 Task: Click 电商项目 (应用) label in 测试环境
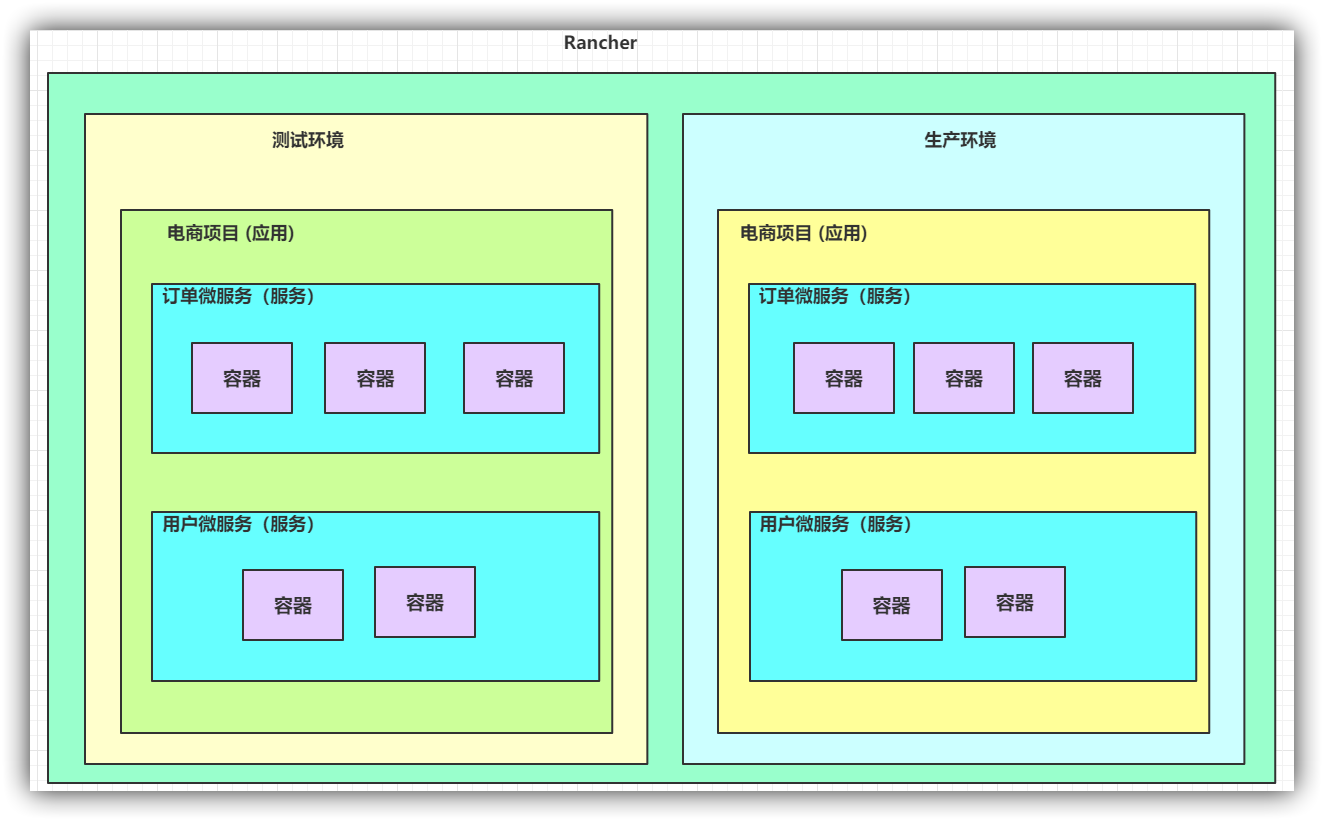(231, 234)
